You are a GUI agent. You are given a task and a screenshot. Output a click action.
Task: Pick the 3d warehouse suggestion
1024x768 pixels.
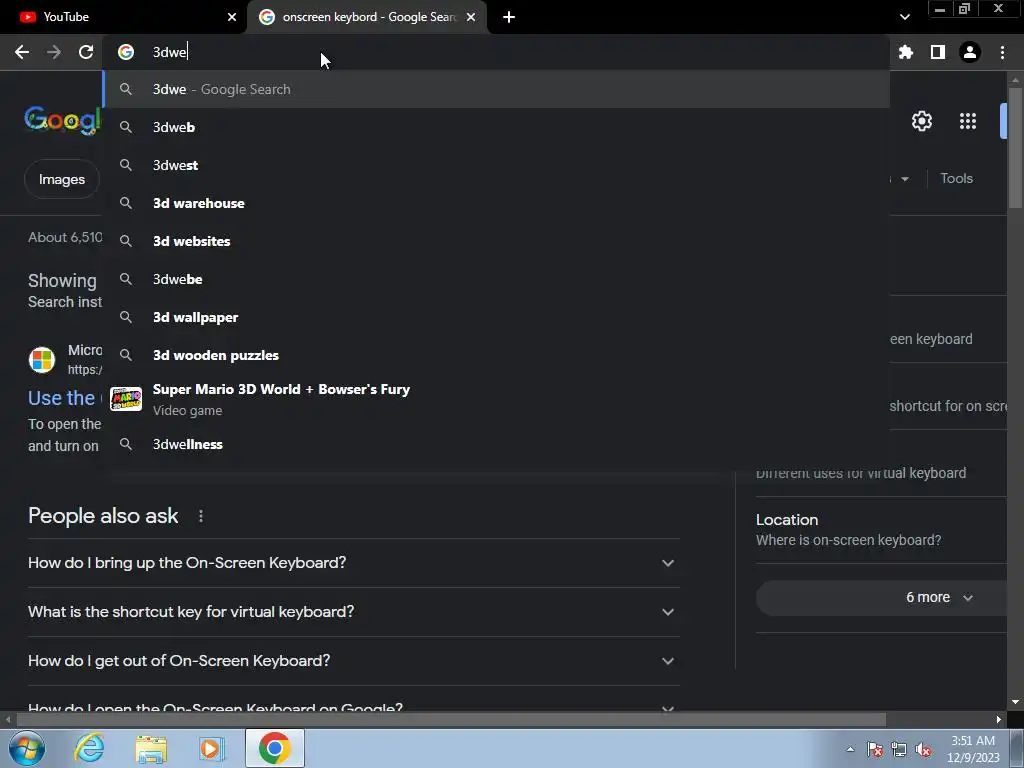(x=496, y=203)
